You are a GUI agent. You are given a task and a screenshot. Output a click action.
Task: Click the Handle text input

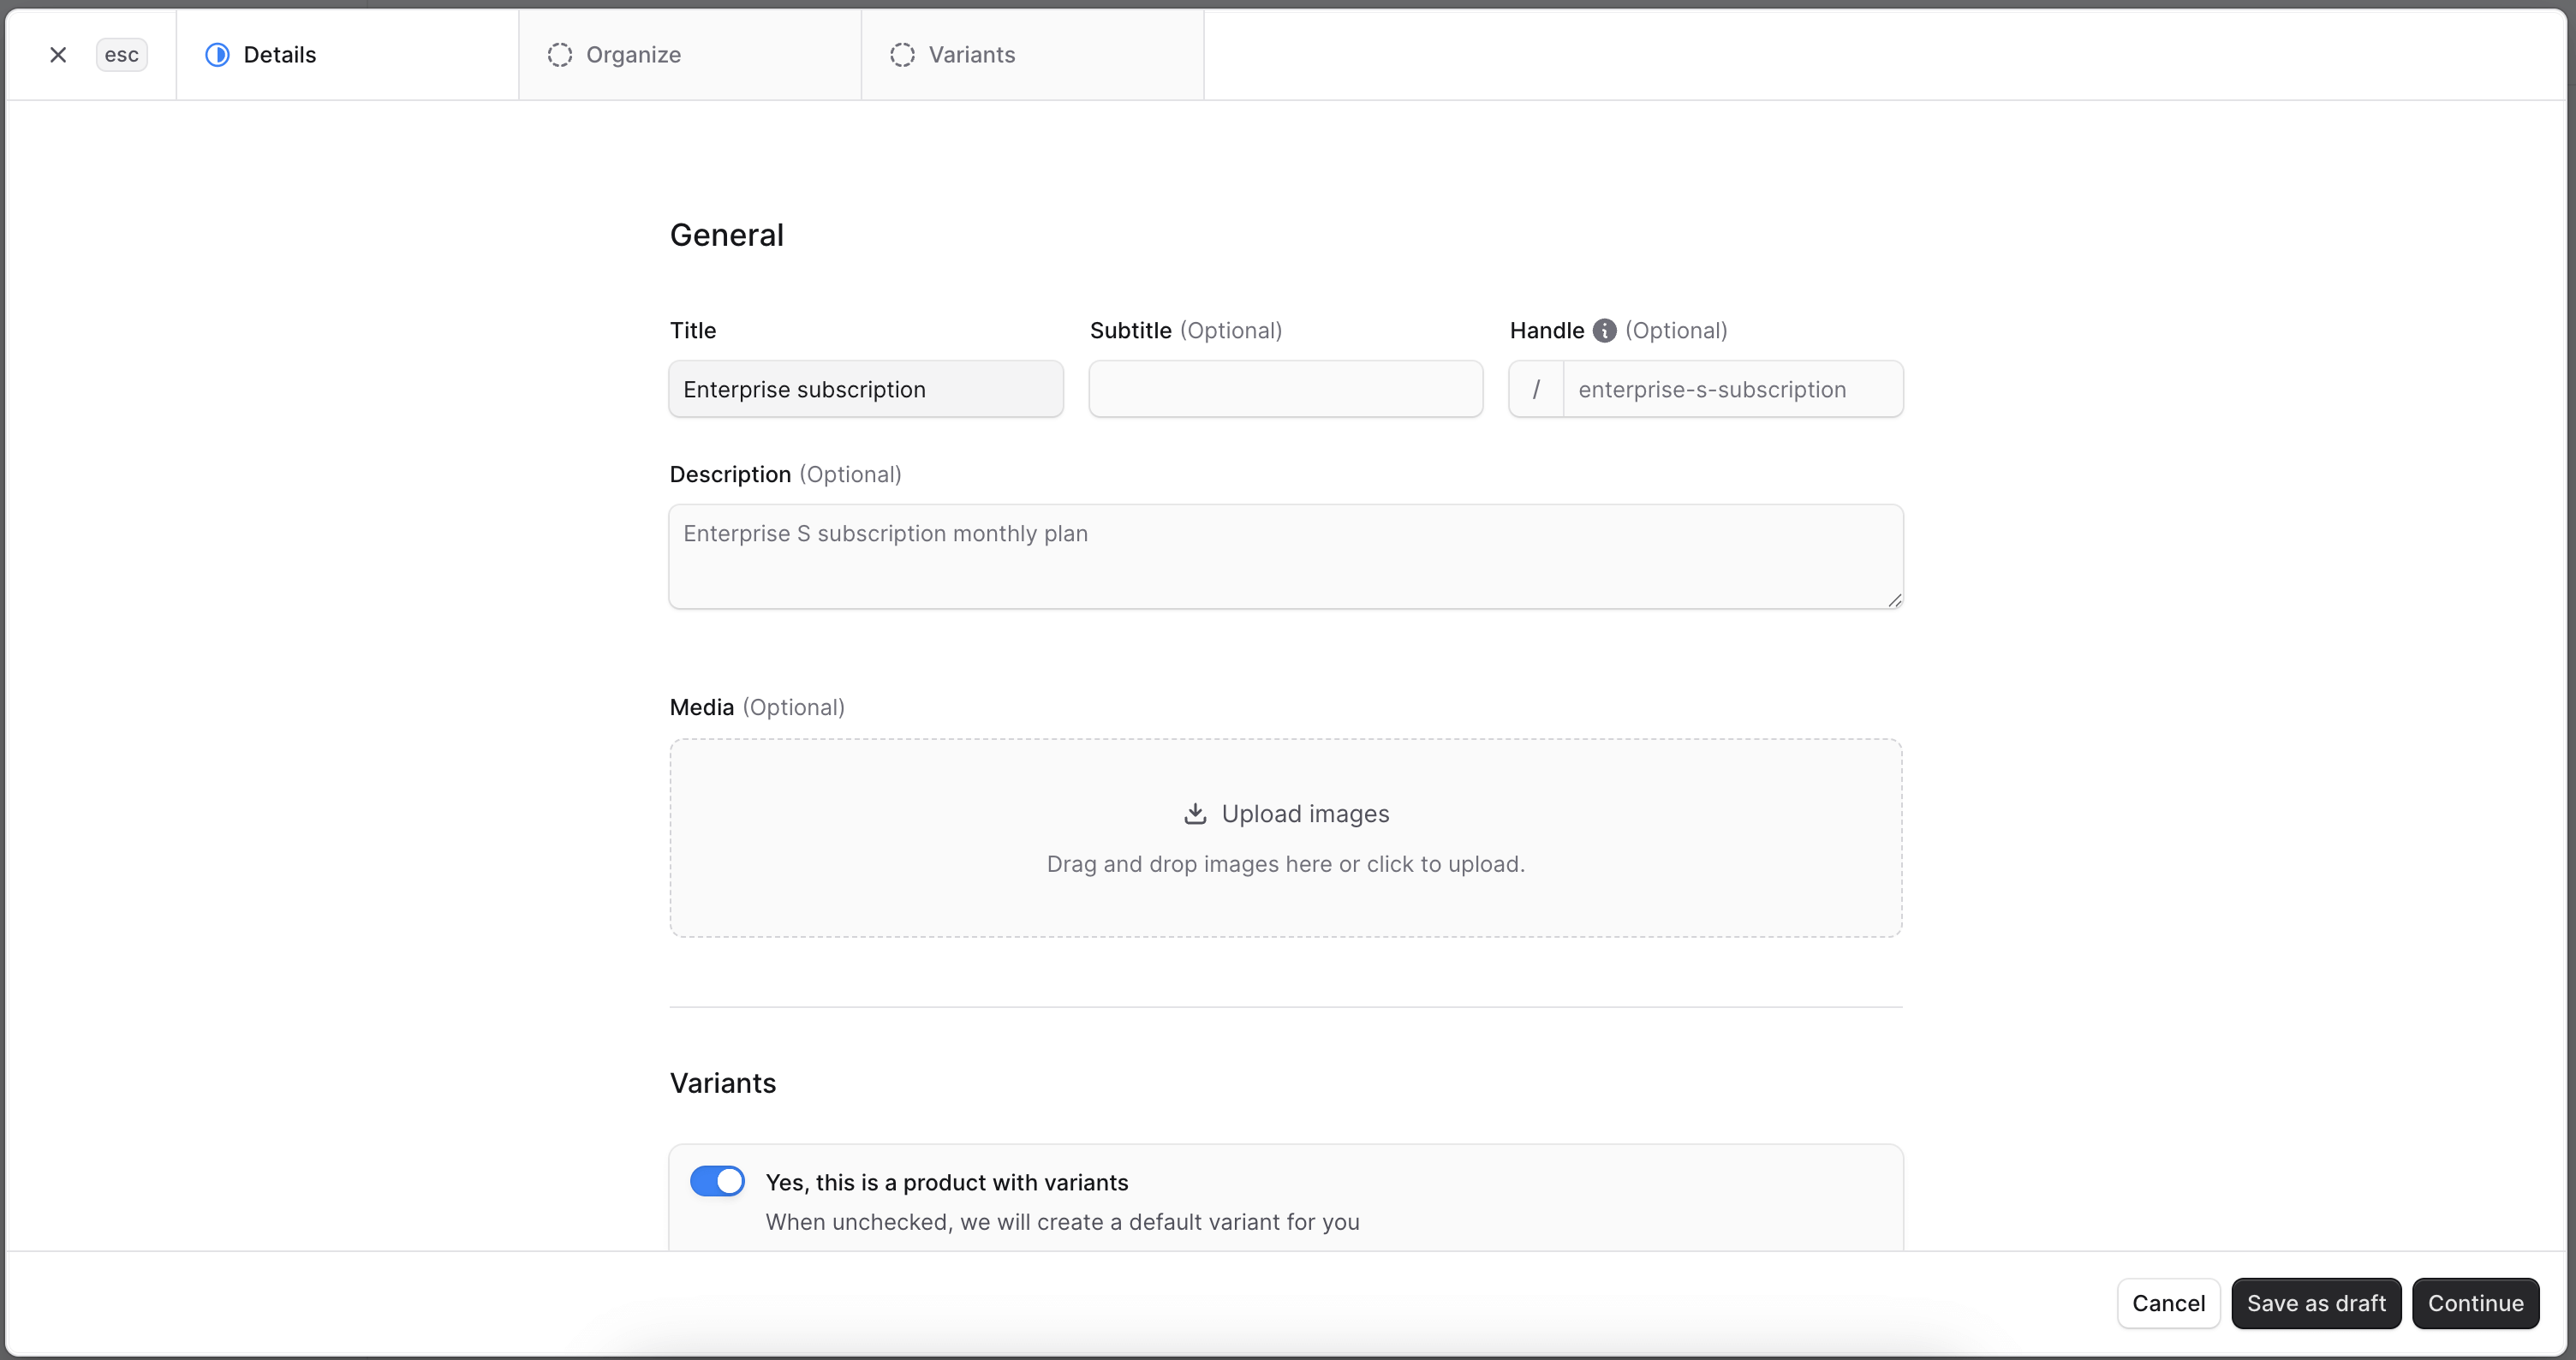[1732, 390]
